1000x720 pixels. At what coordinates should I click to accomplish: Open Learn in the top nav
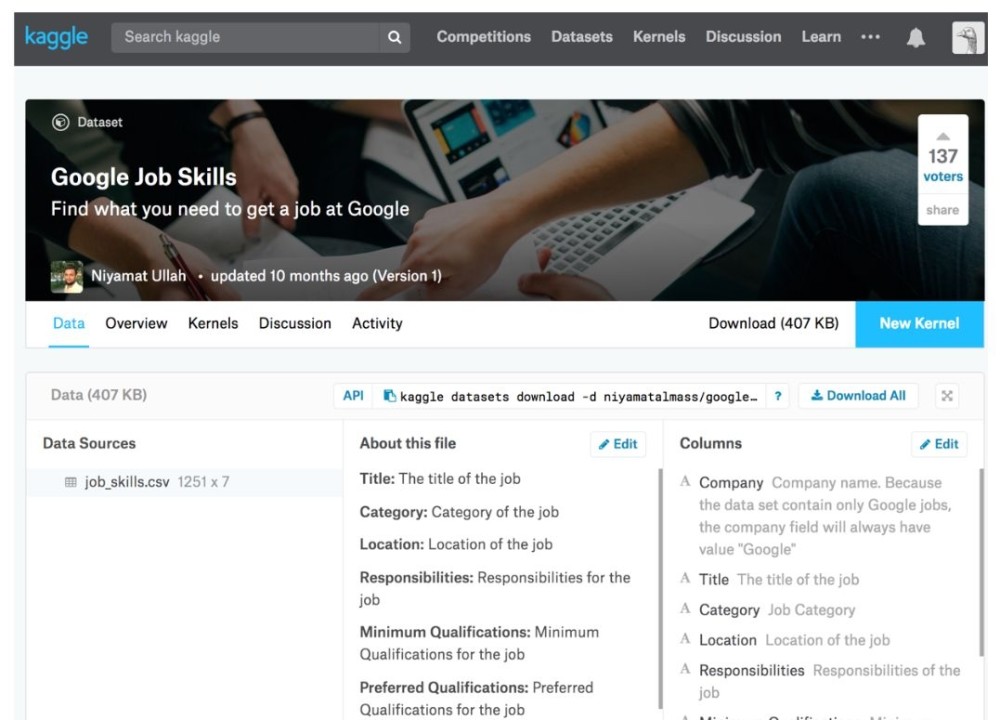click(821, 37)
